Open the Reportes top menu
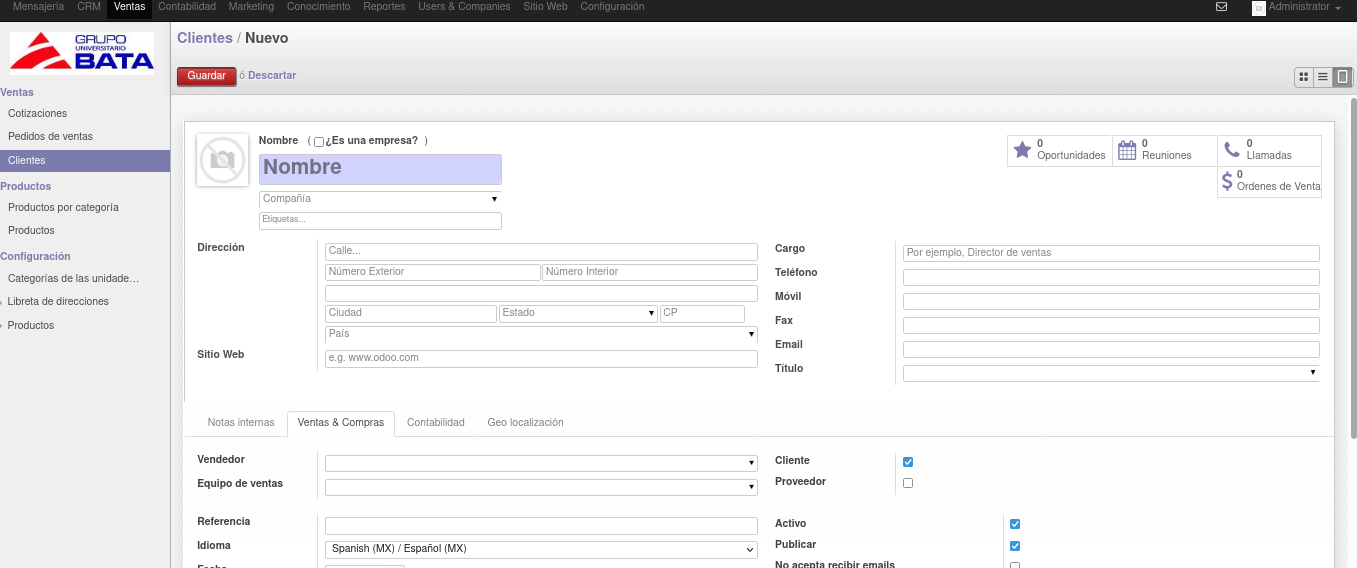 click(x=384, y=7)
